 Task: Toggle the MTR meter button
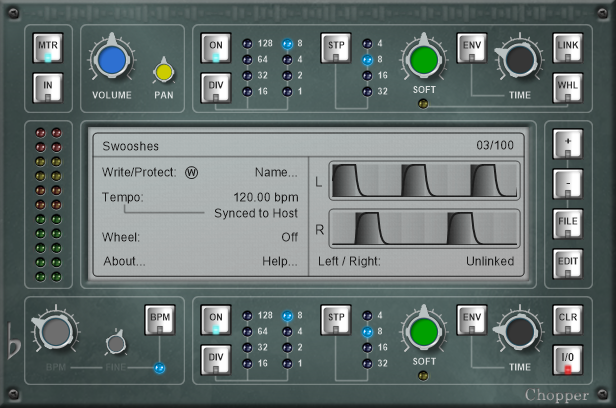[x=47, y=49]
